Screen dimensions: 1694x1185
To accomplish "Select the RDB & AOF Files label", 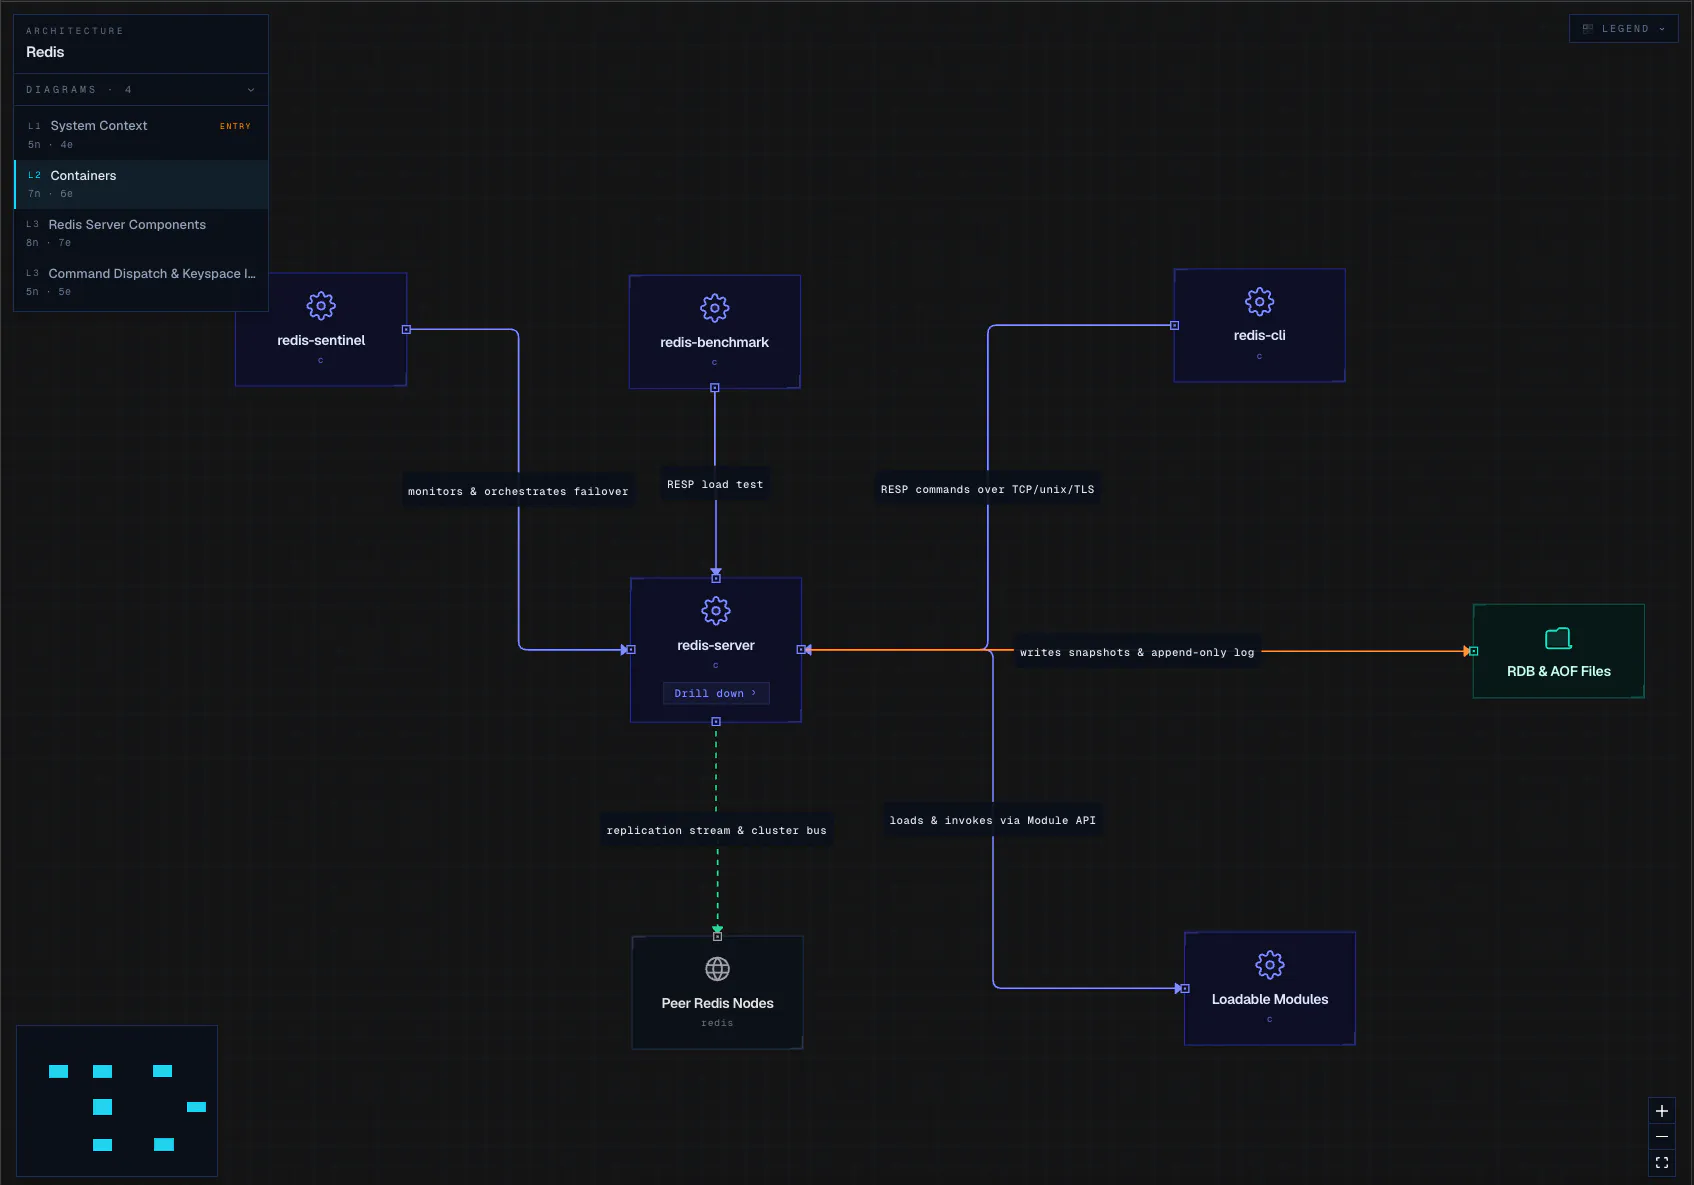I will (x=1559, y=672).
